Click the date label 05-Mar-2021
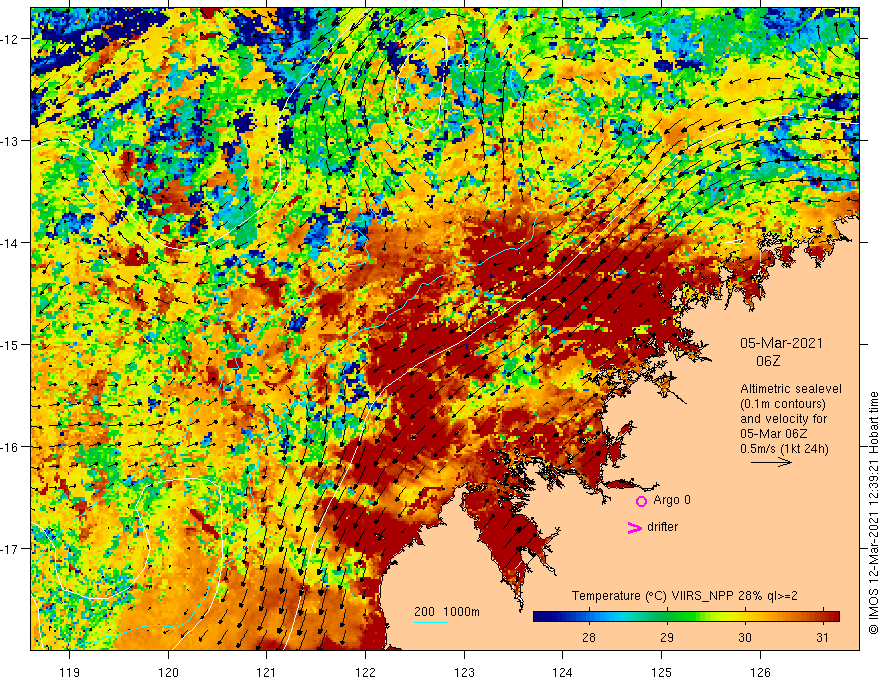The height and width of the screenshot is (680, 880). tap(781, 343)
